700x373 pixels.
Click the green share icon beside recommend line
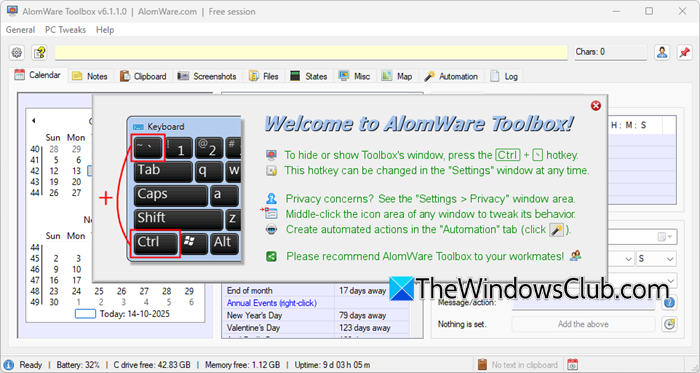[x=271, y=257]
